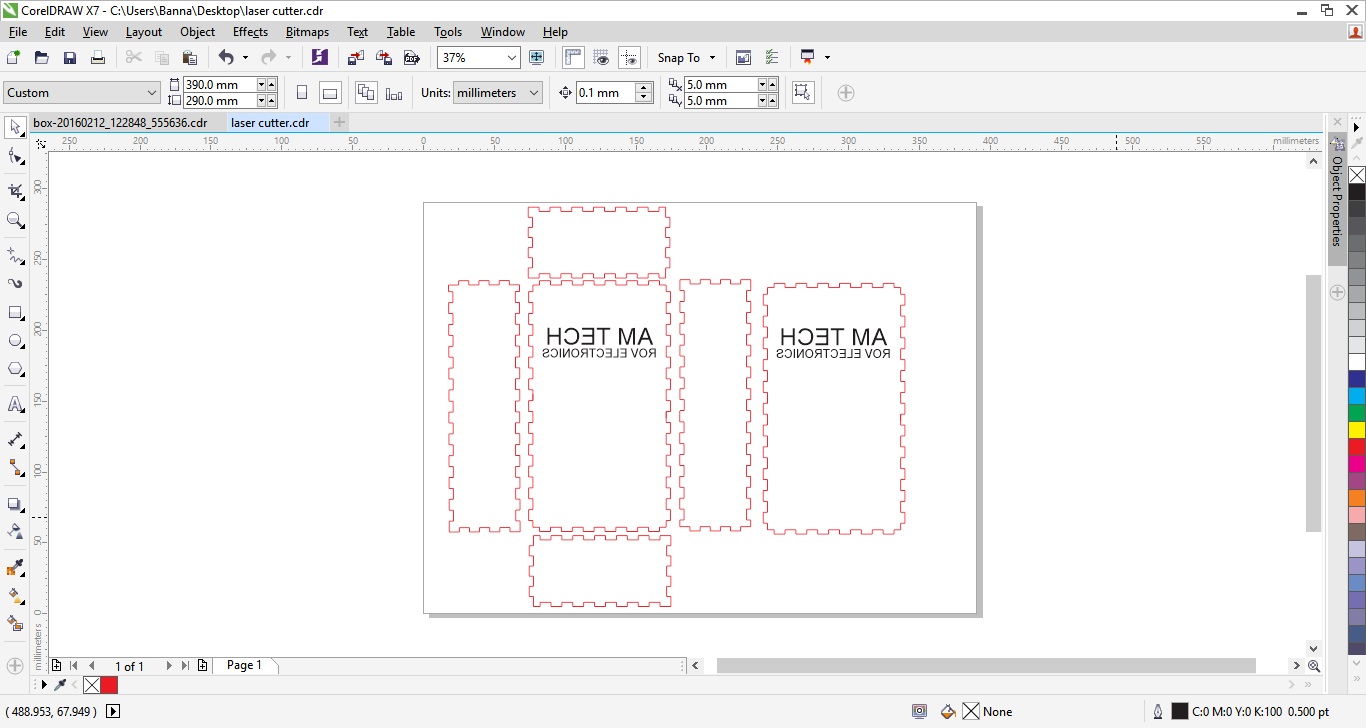Screen dimensions: 1366x728
Task: Click the Import icon in toolbar
Action: pyautogui.click(x=356, y=58)
